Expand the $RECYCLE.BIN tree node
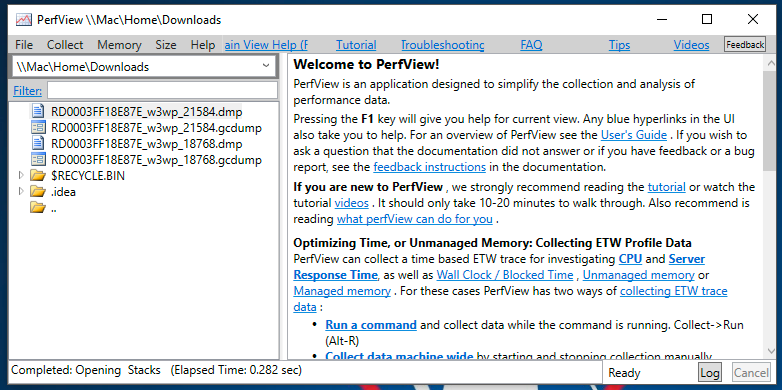Viewport: 782px width, 390px height. (x=20, y=176)
